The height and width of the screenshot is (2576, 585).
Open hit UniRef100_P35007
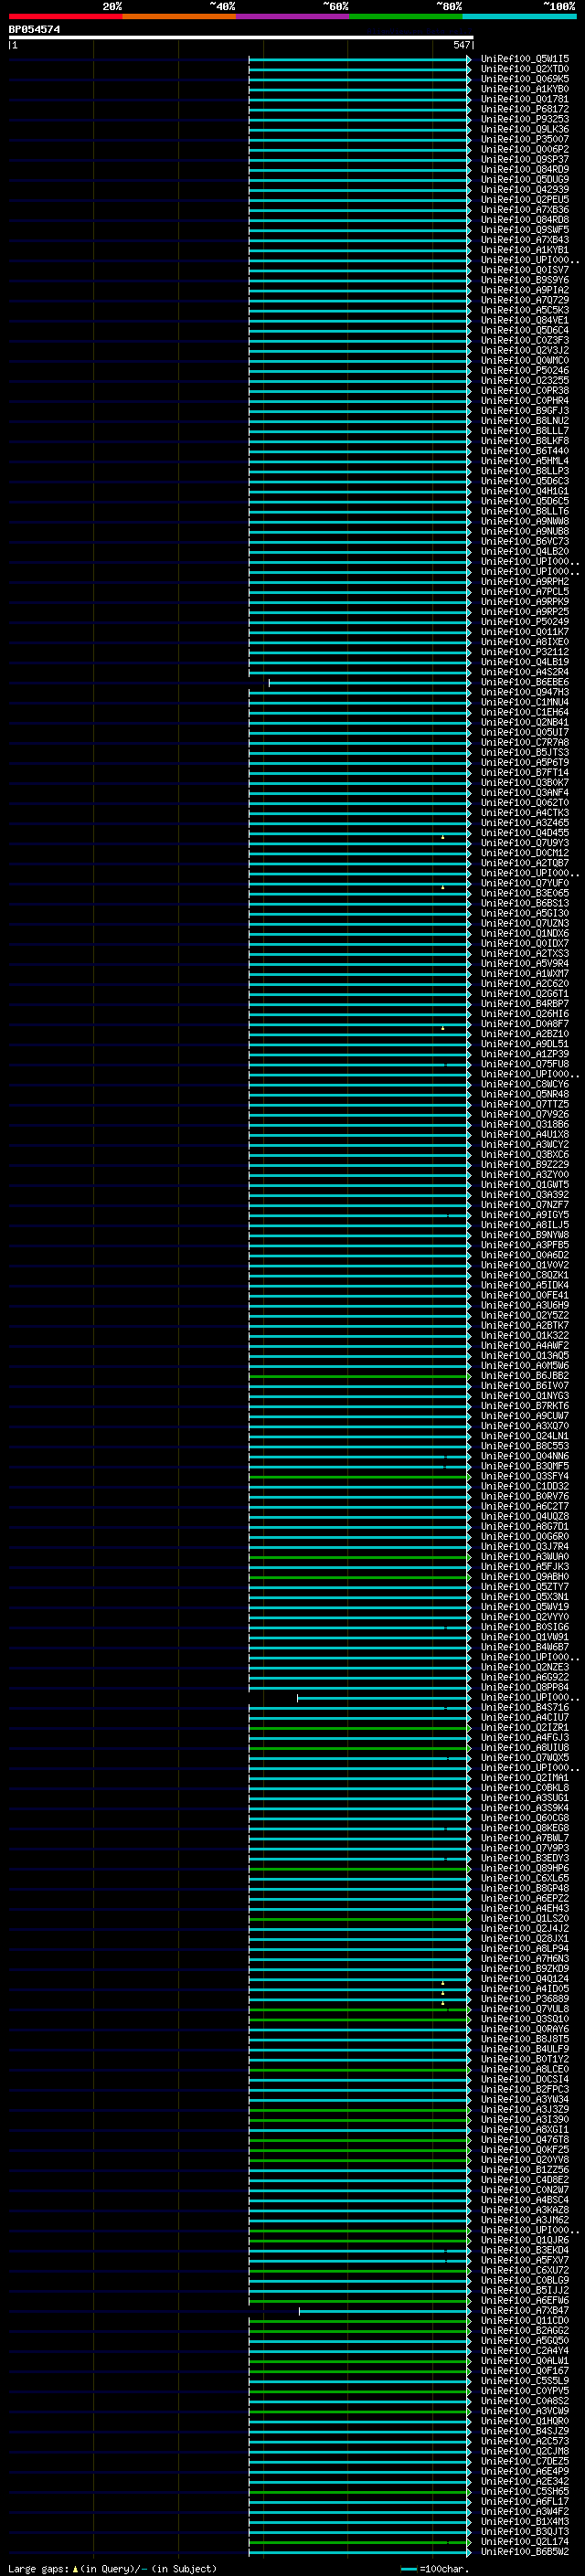(x=525, y=139)
